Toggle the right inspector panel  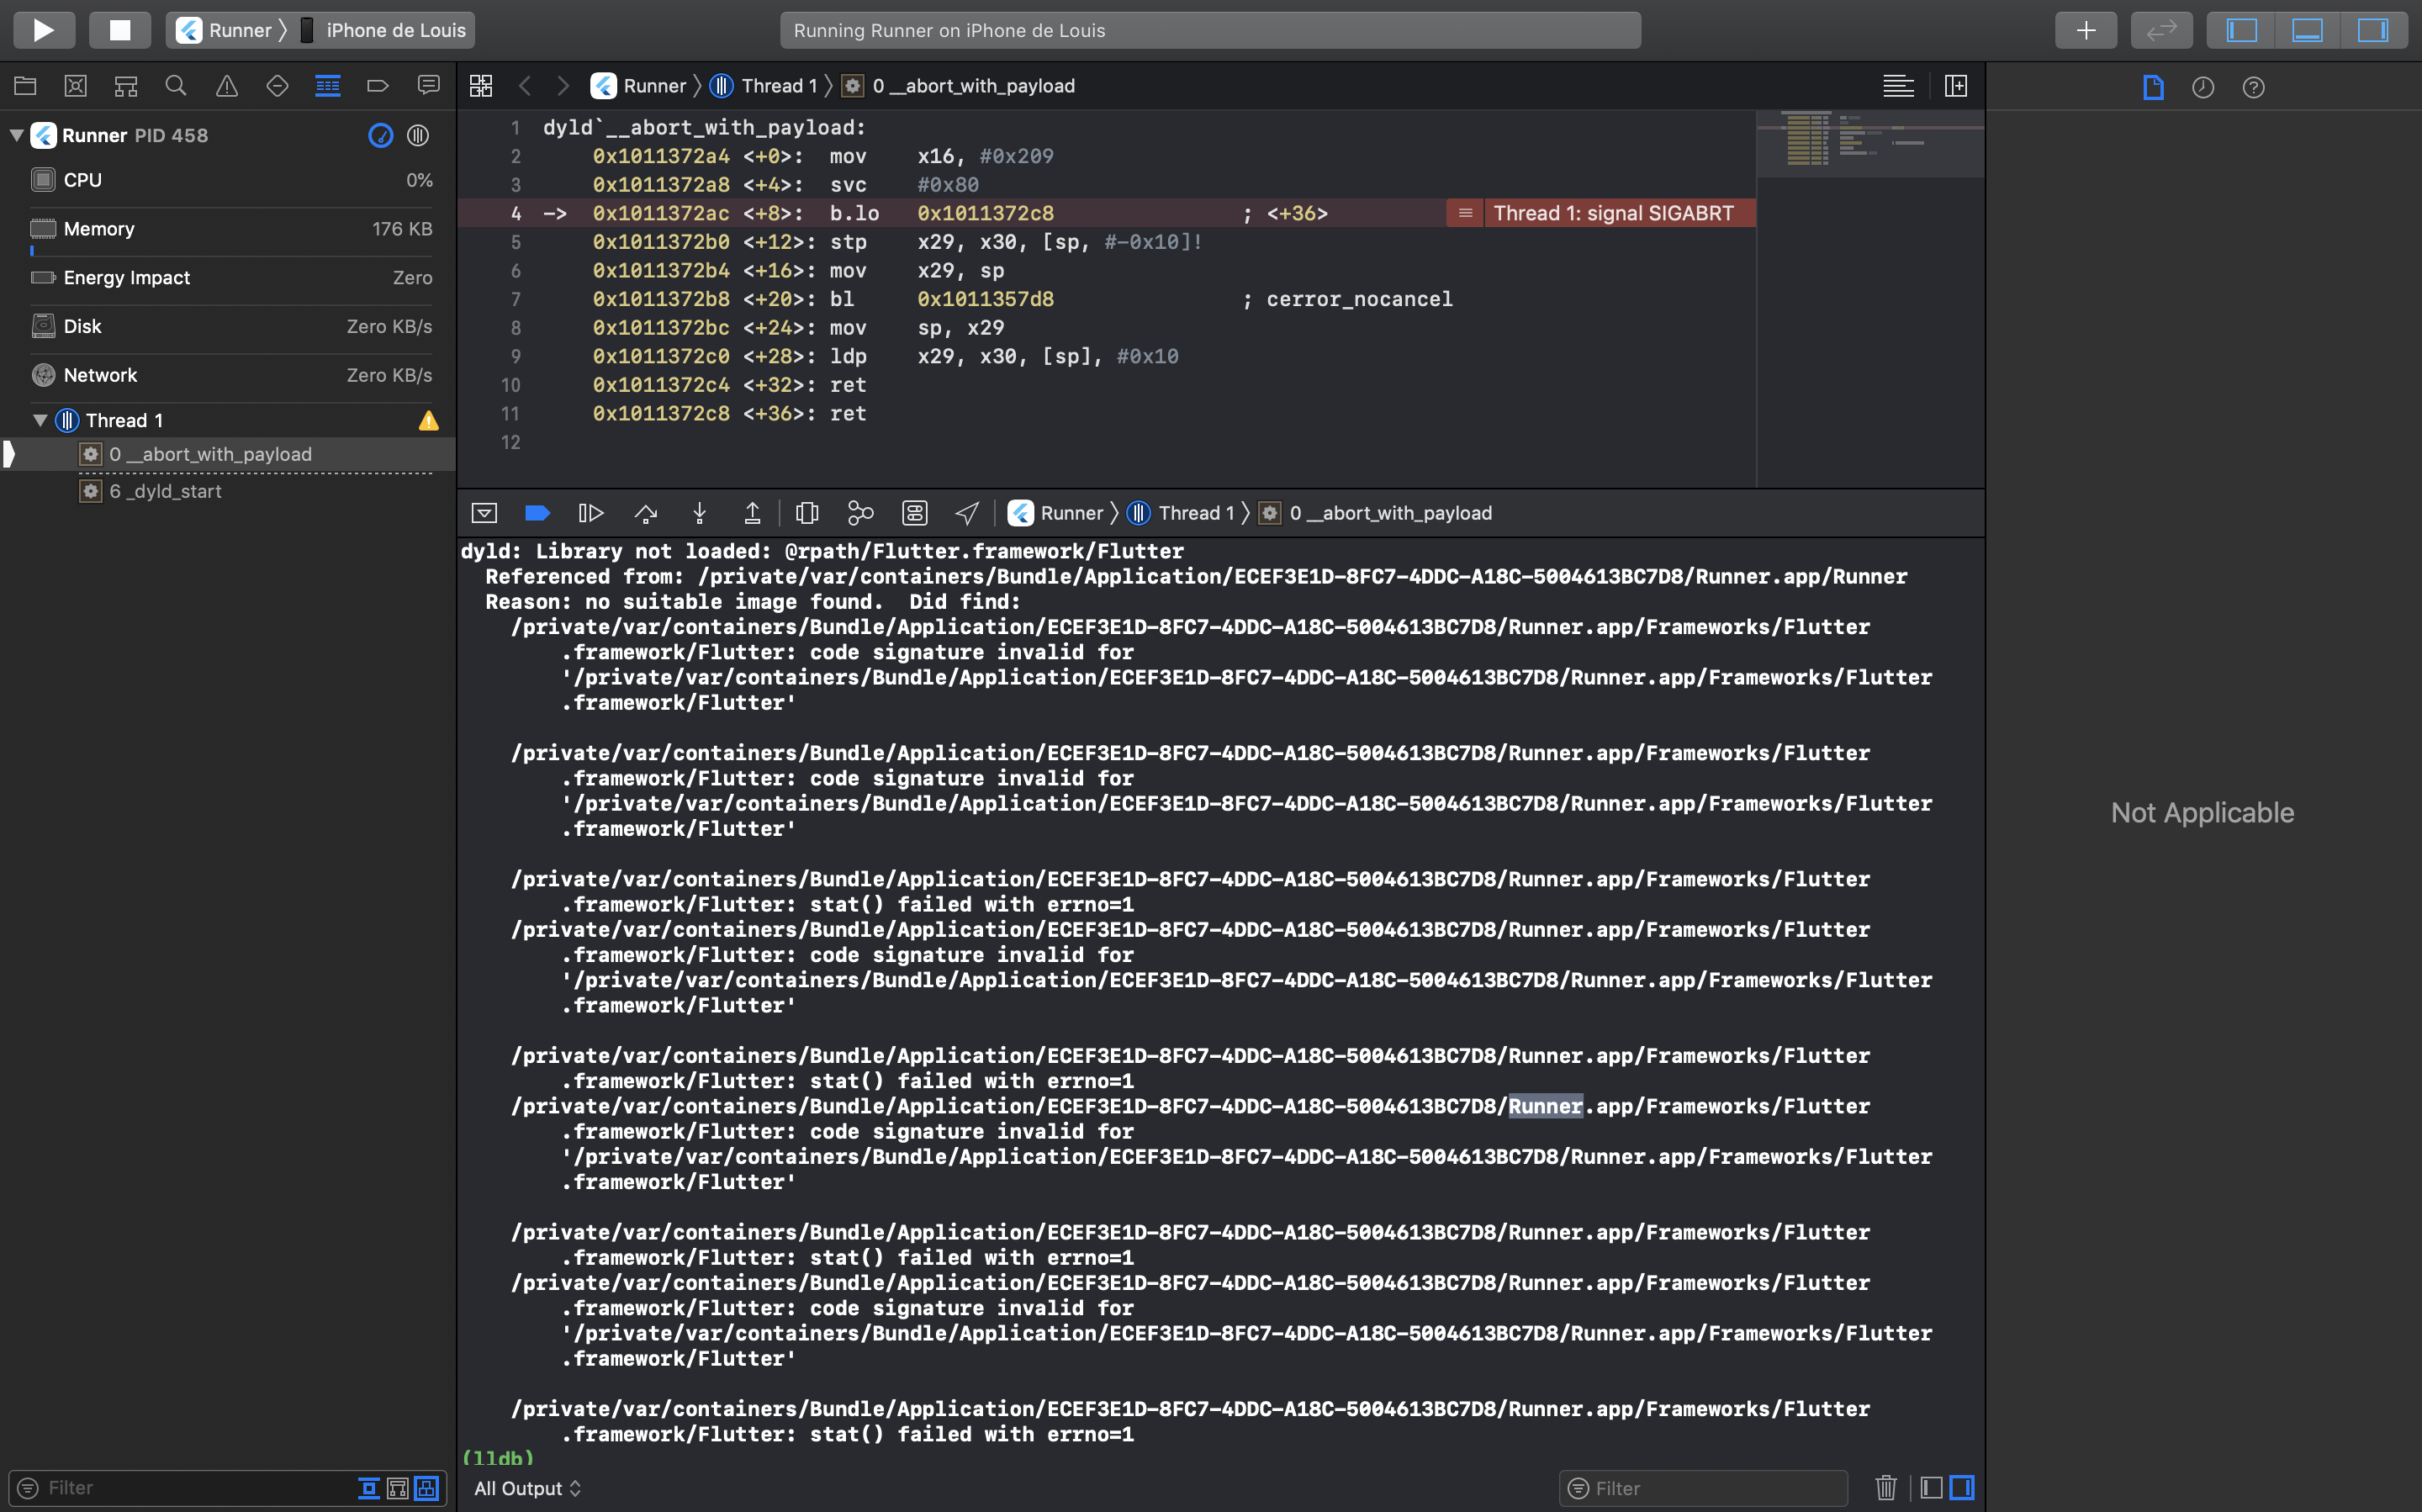pos(2373,30)
